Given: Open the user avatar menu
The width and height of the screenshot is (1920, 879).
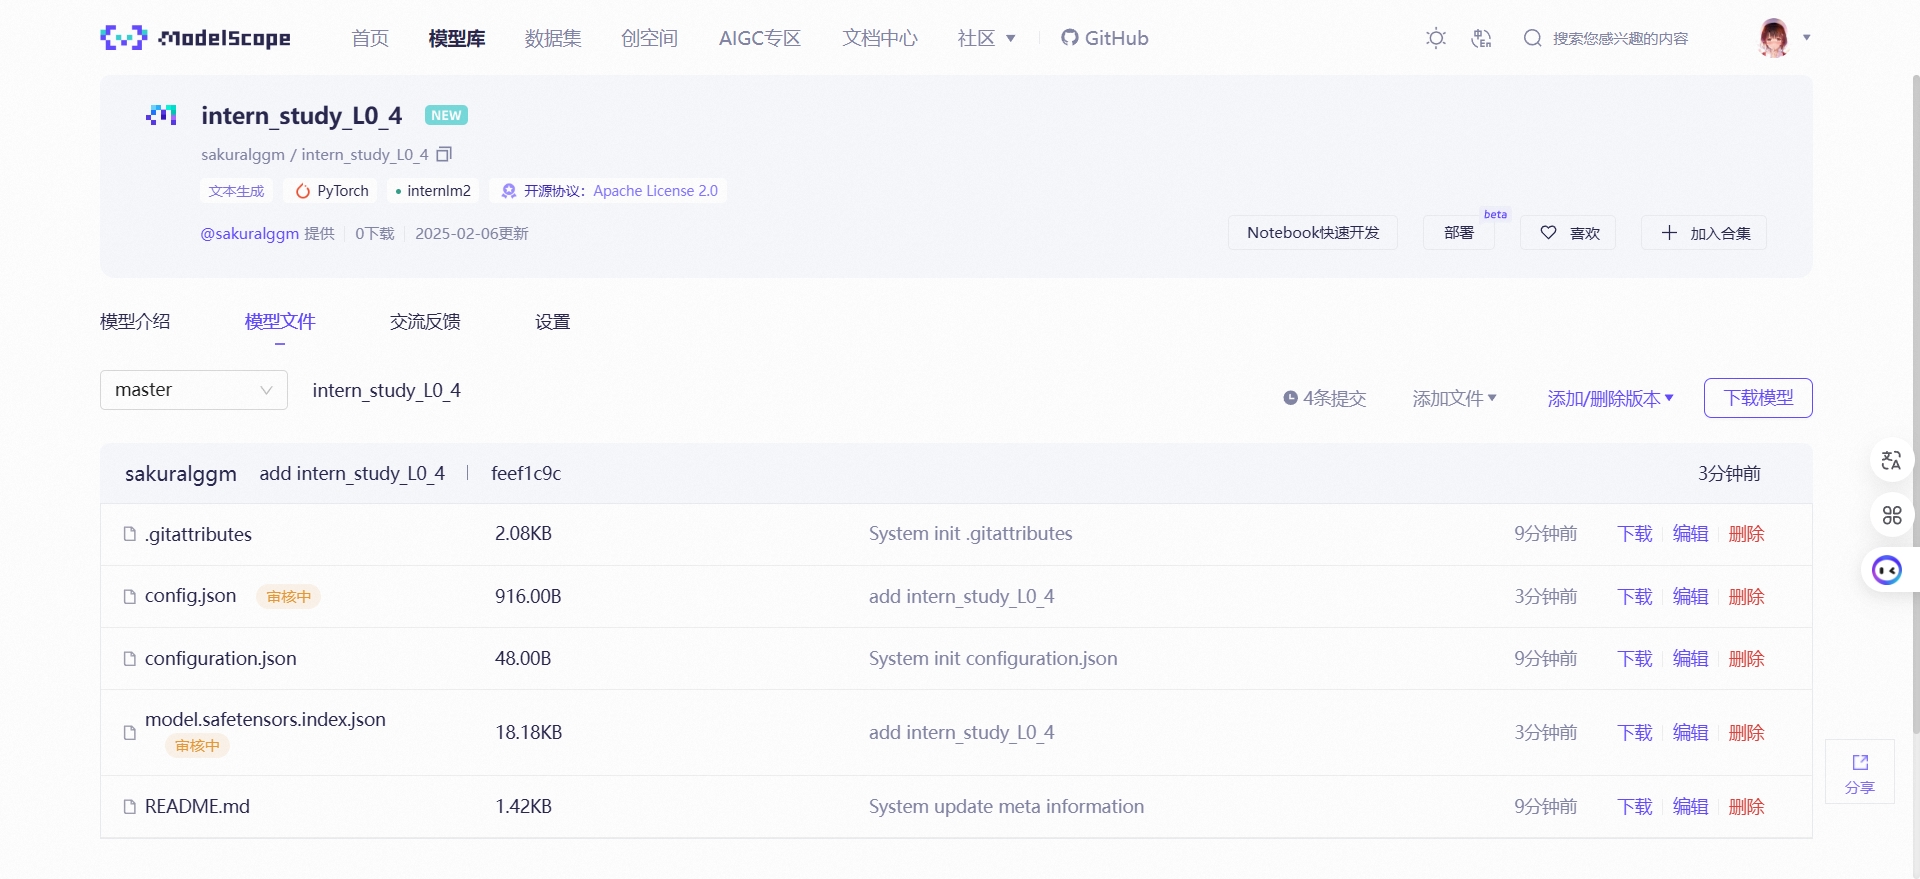Looking at the screenshot, I should (1774, 38).
